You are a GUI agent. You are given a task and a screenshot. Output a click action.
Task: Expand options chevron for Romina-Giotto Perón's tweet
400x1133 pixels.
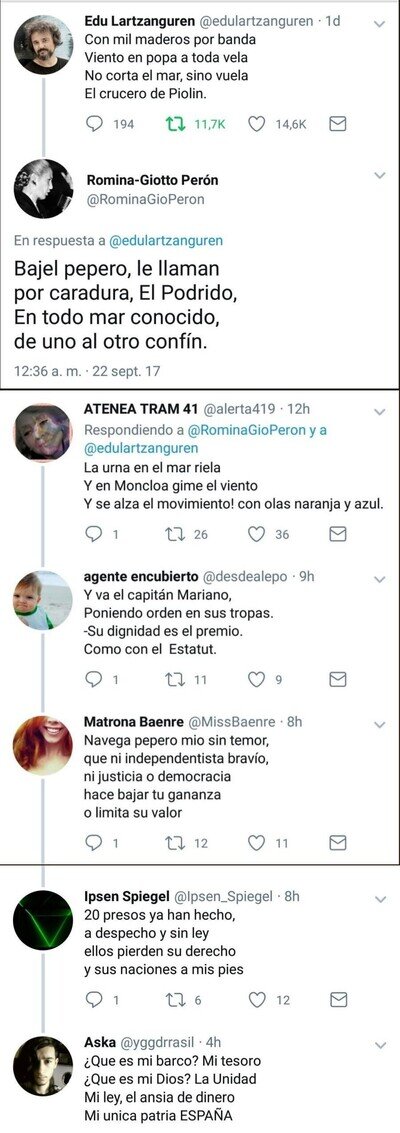(x=379, y=176)
